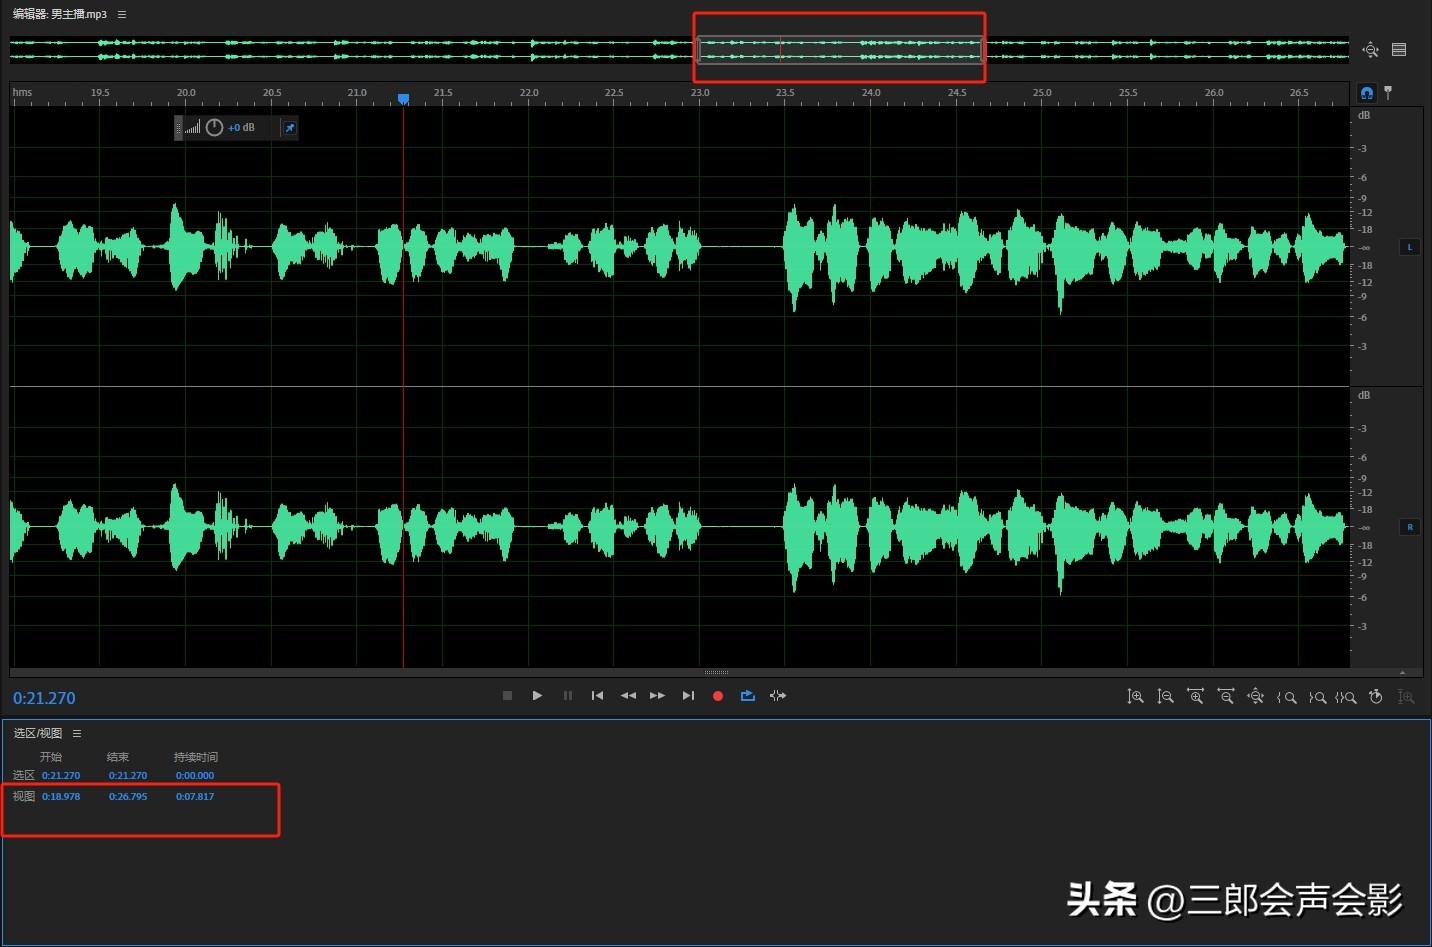Open the editor panel menu beside 男主播.mp3
The height and width of the screenshot is (947, 1432).
122,15
